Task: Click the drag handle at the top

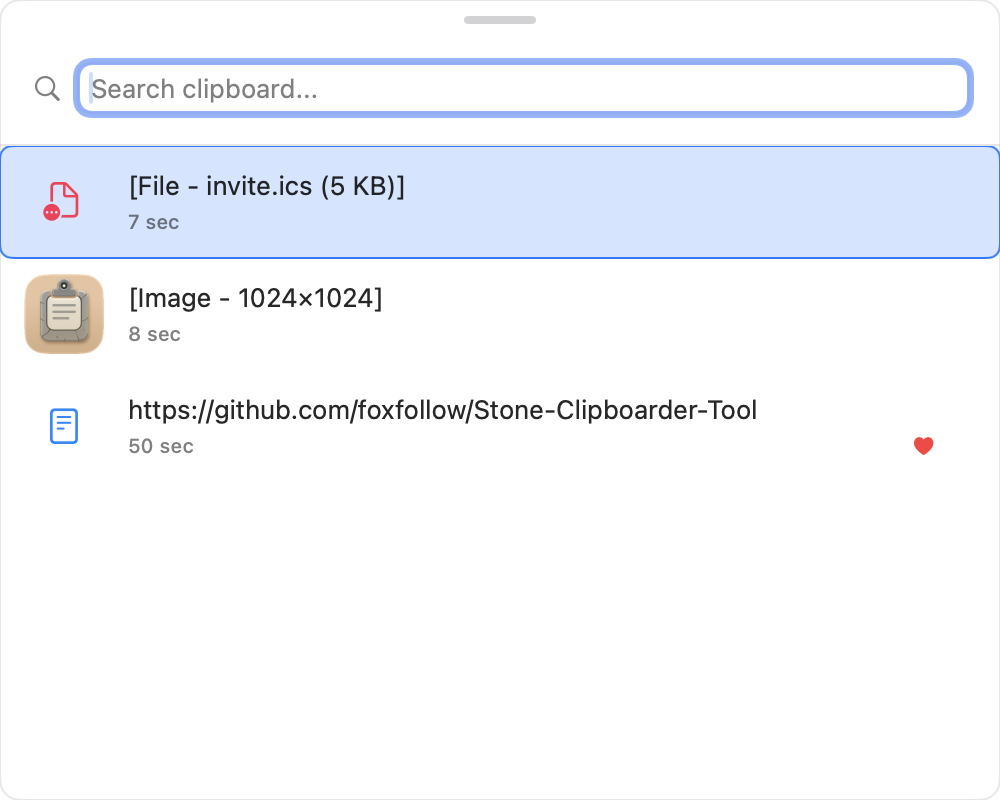Action: pyautogui.click(x=499, y=19)
